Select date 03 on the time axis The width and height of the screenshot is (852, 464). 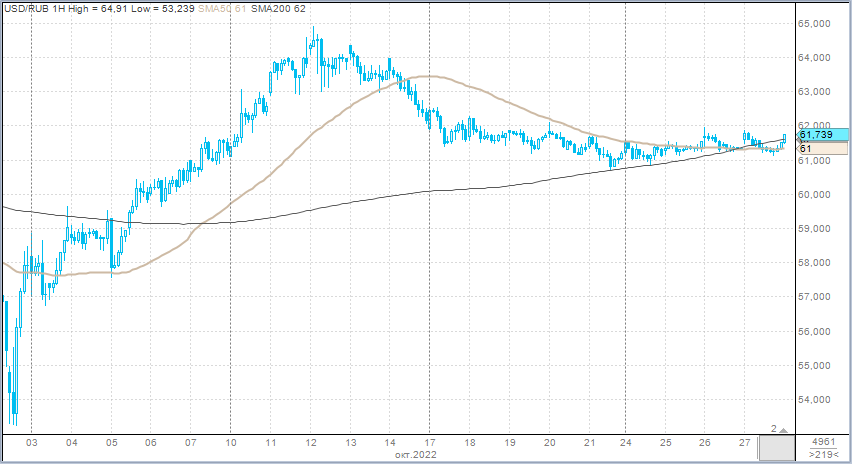tap(32, 442)
